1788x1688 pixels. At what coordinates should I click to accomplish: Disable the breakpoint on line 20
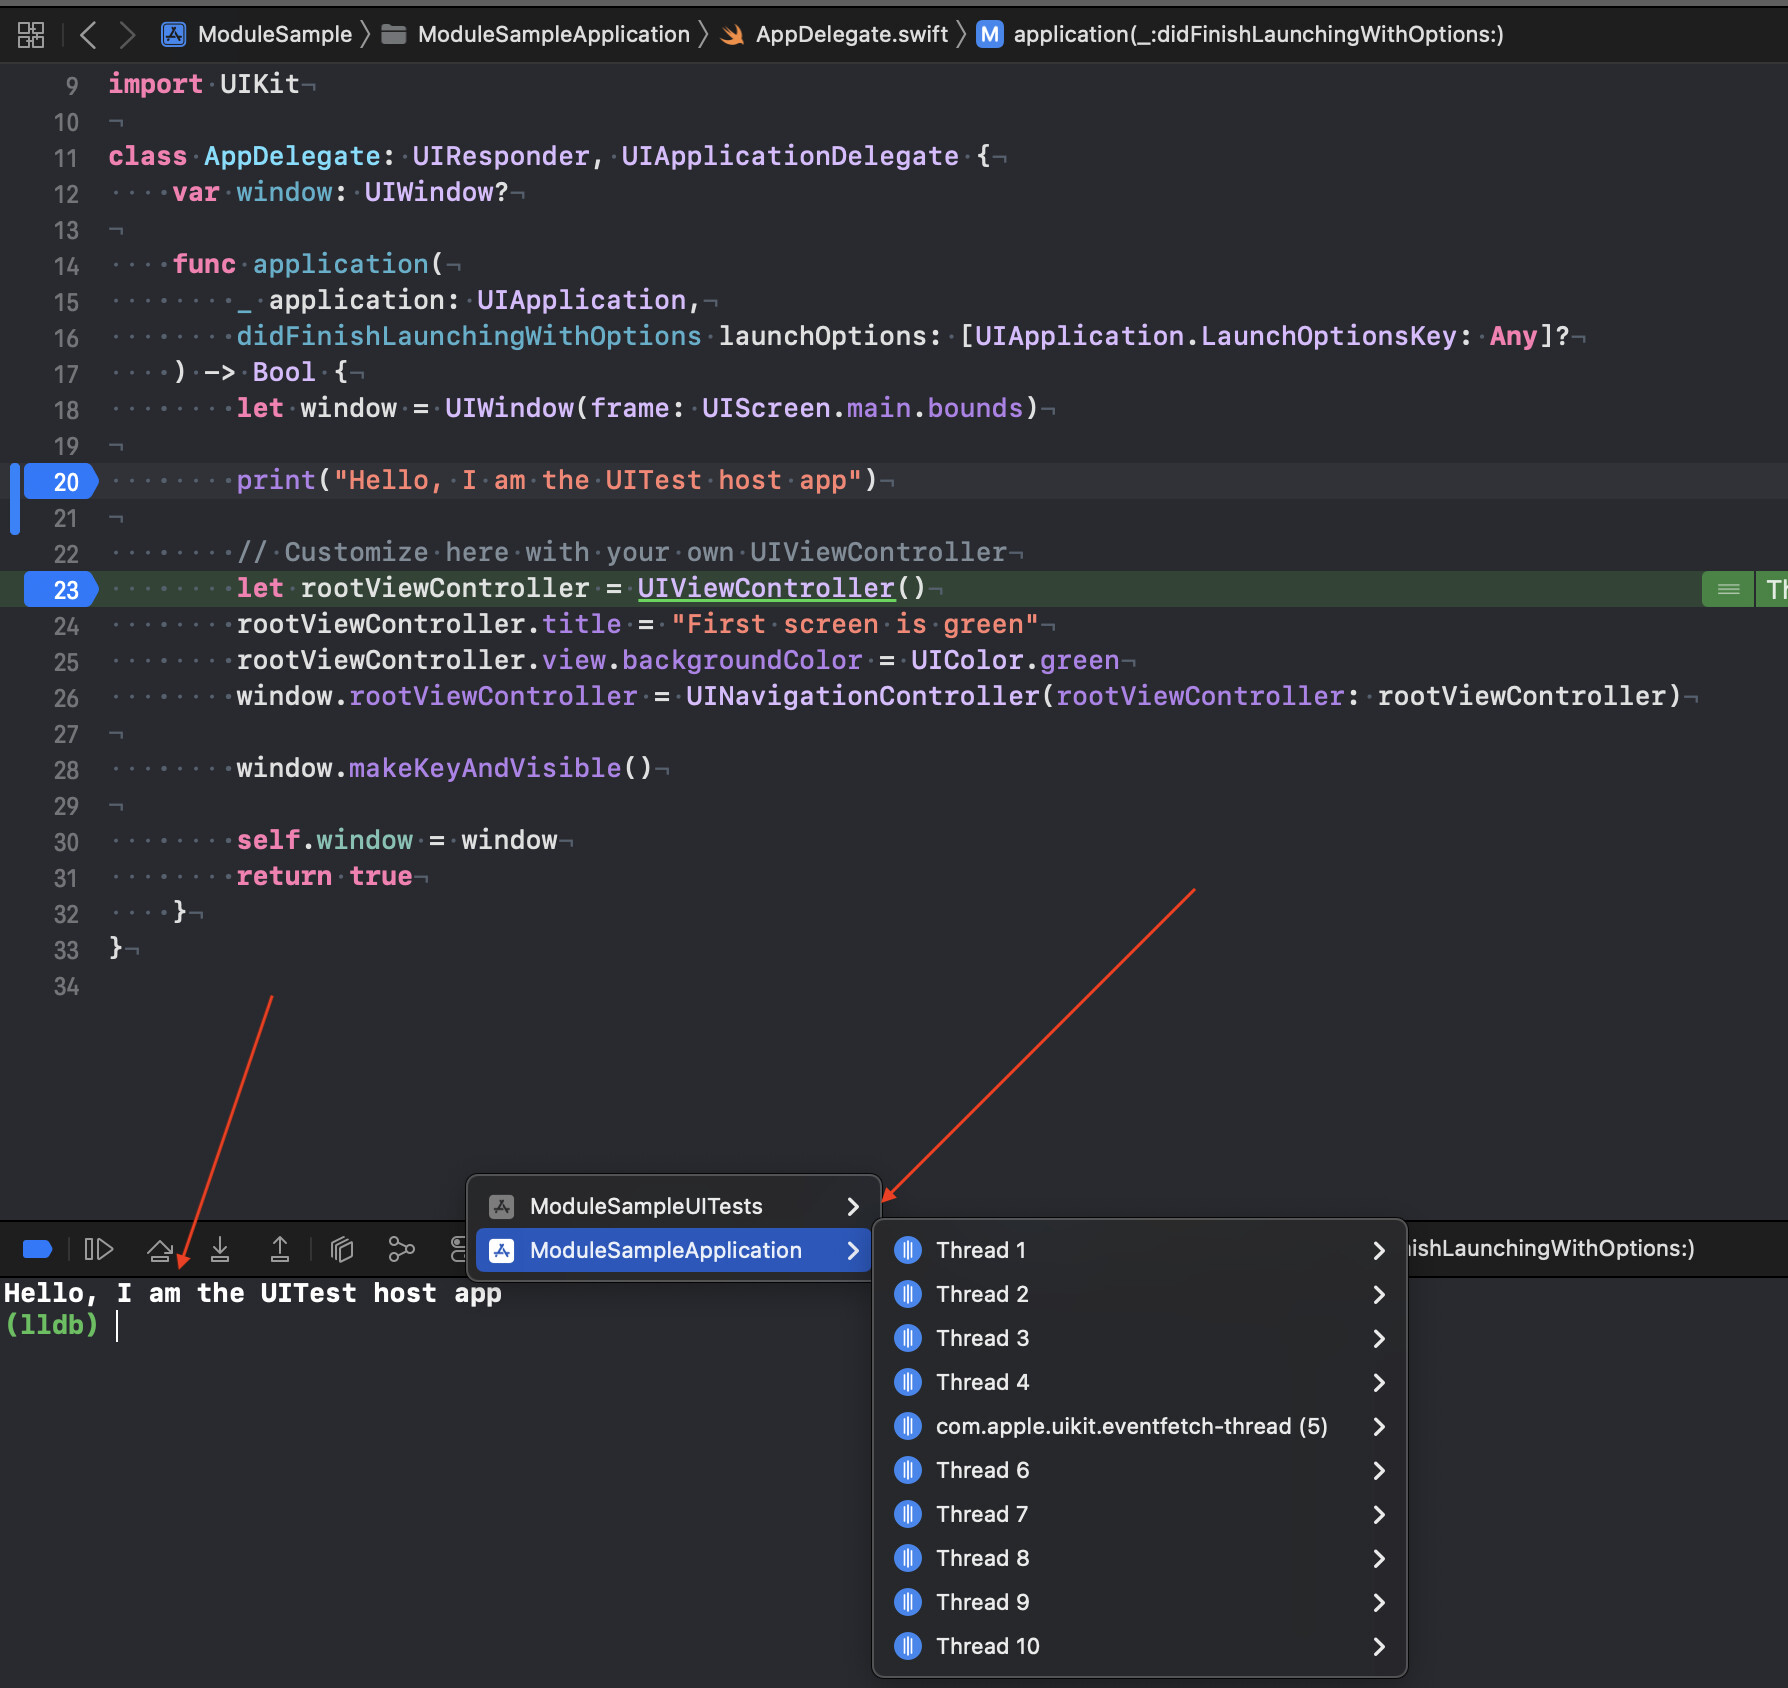(x=60, y=481)
